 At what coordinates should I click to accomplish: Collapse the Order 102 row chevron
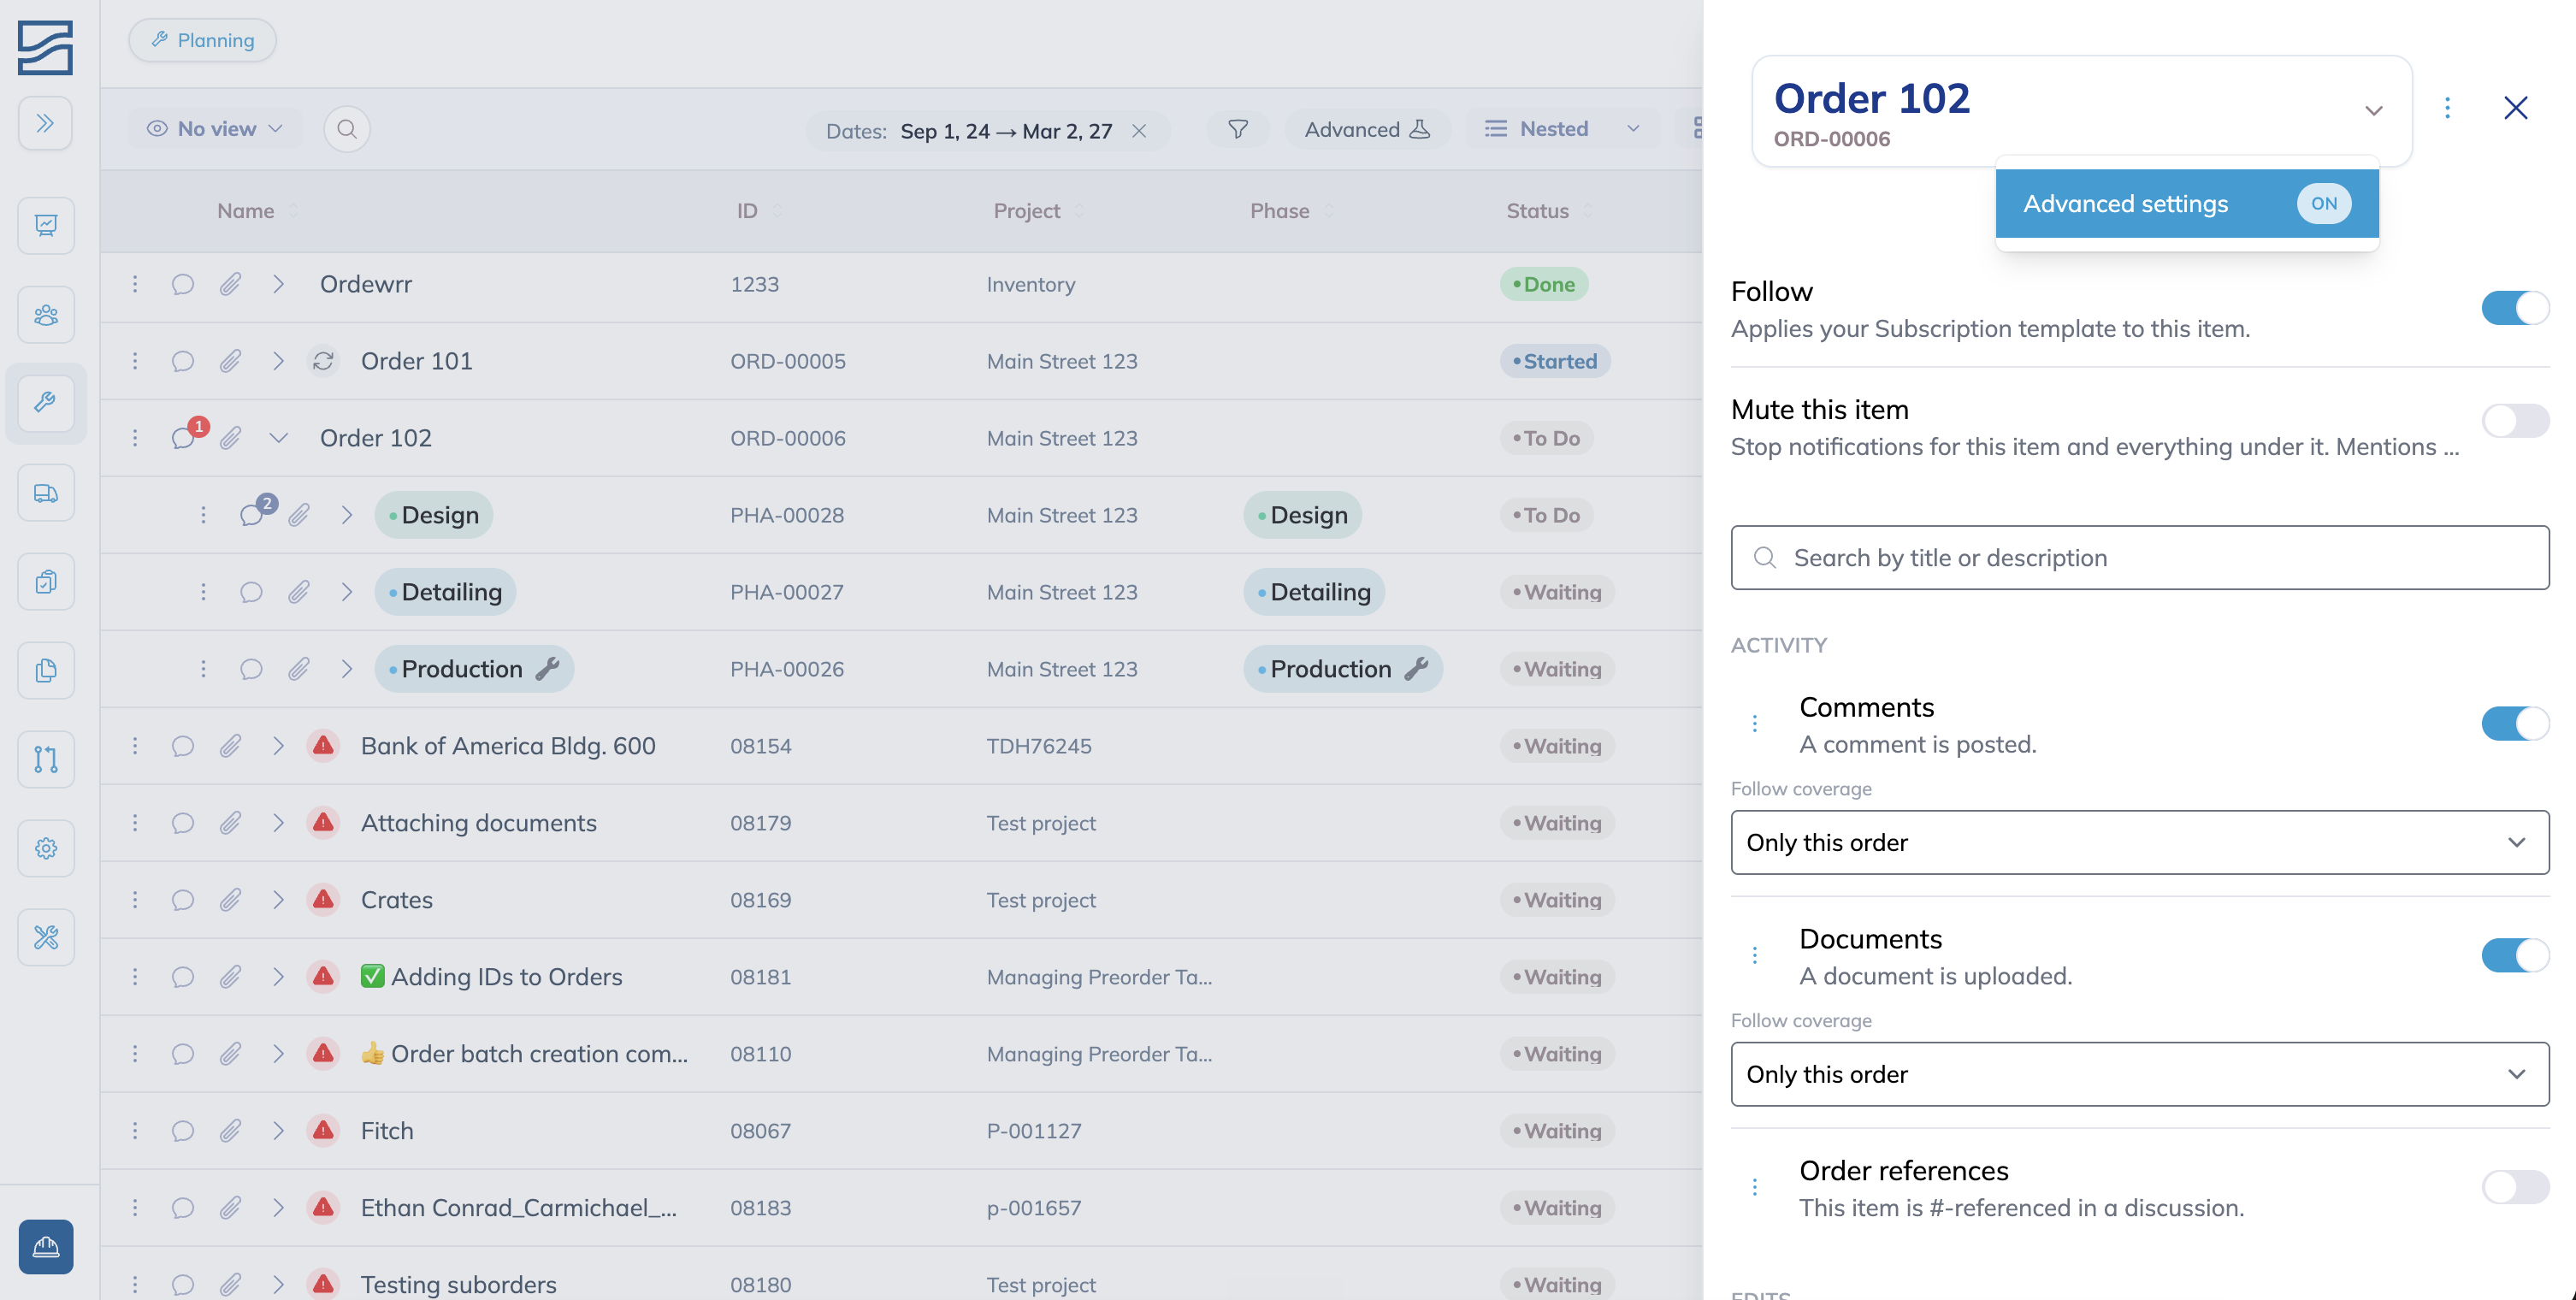279,438
